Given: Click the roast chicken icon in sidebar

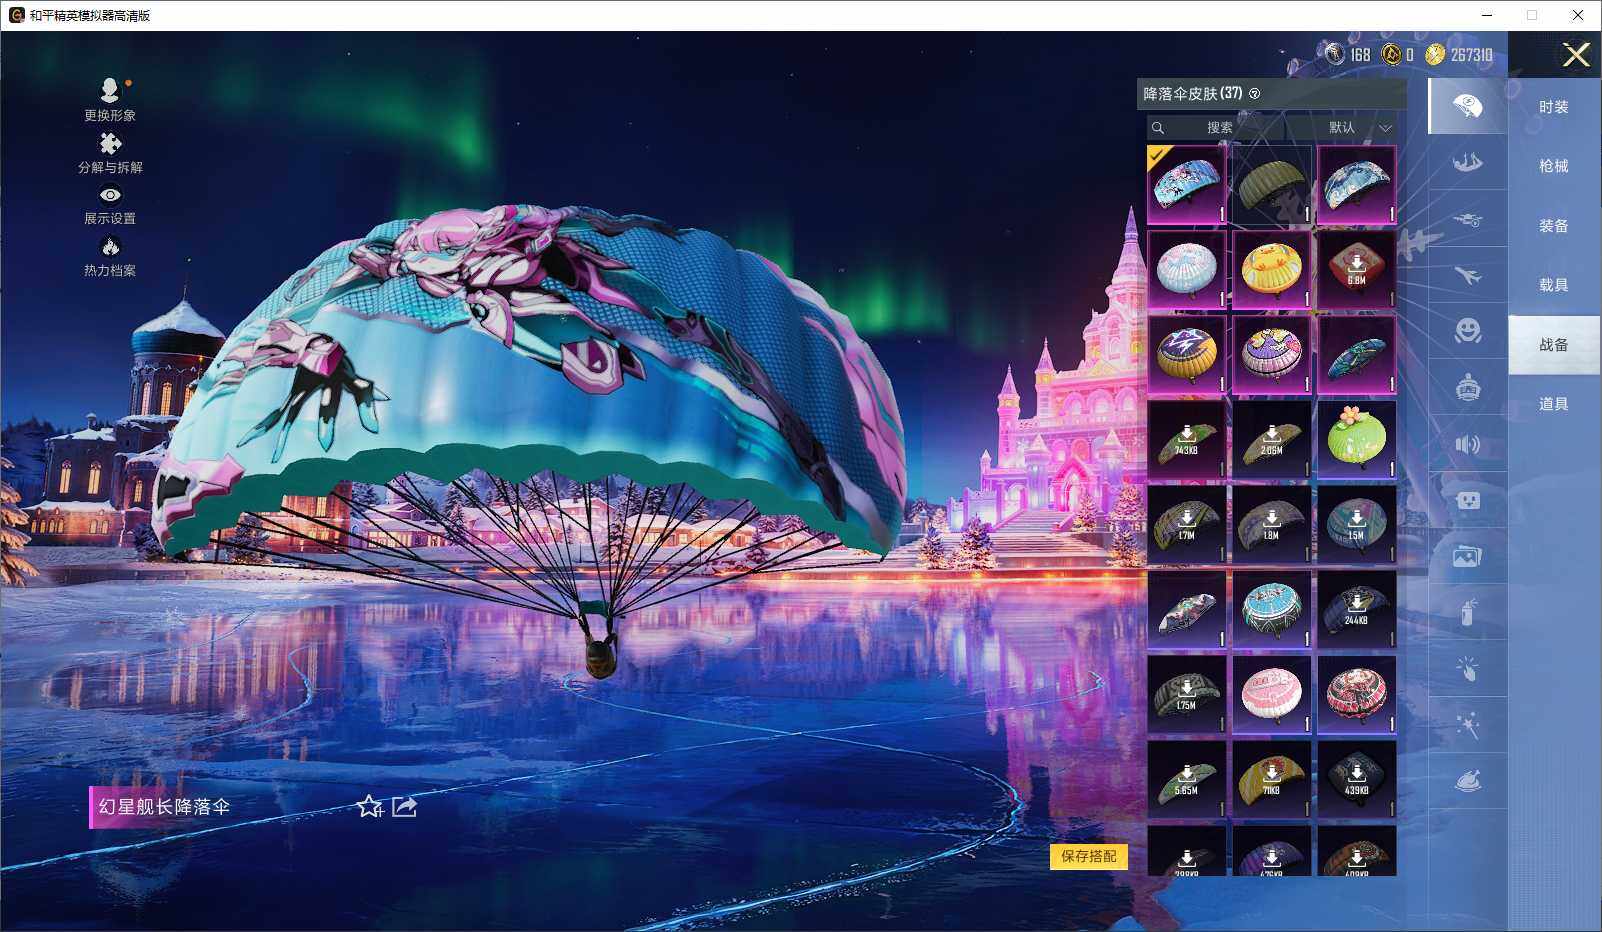Looking at the screenshot, I should point(1467,781).
